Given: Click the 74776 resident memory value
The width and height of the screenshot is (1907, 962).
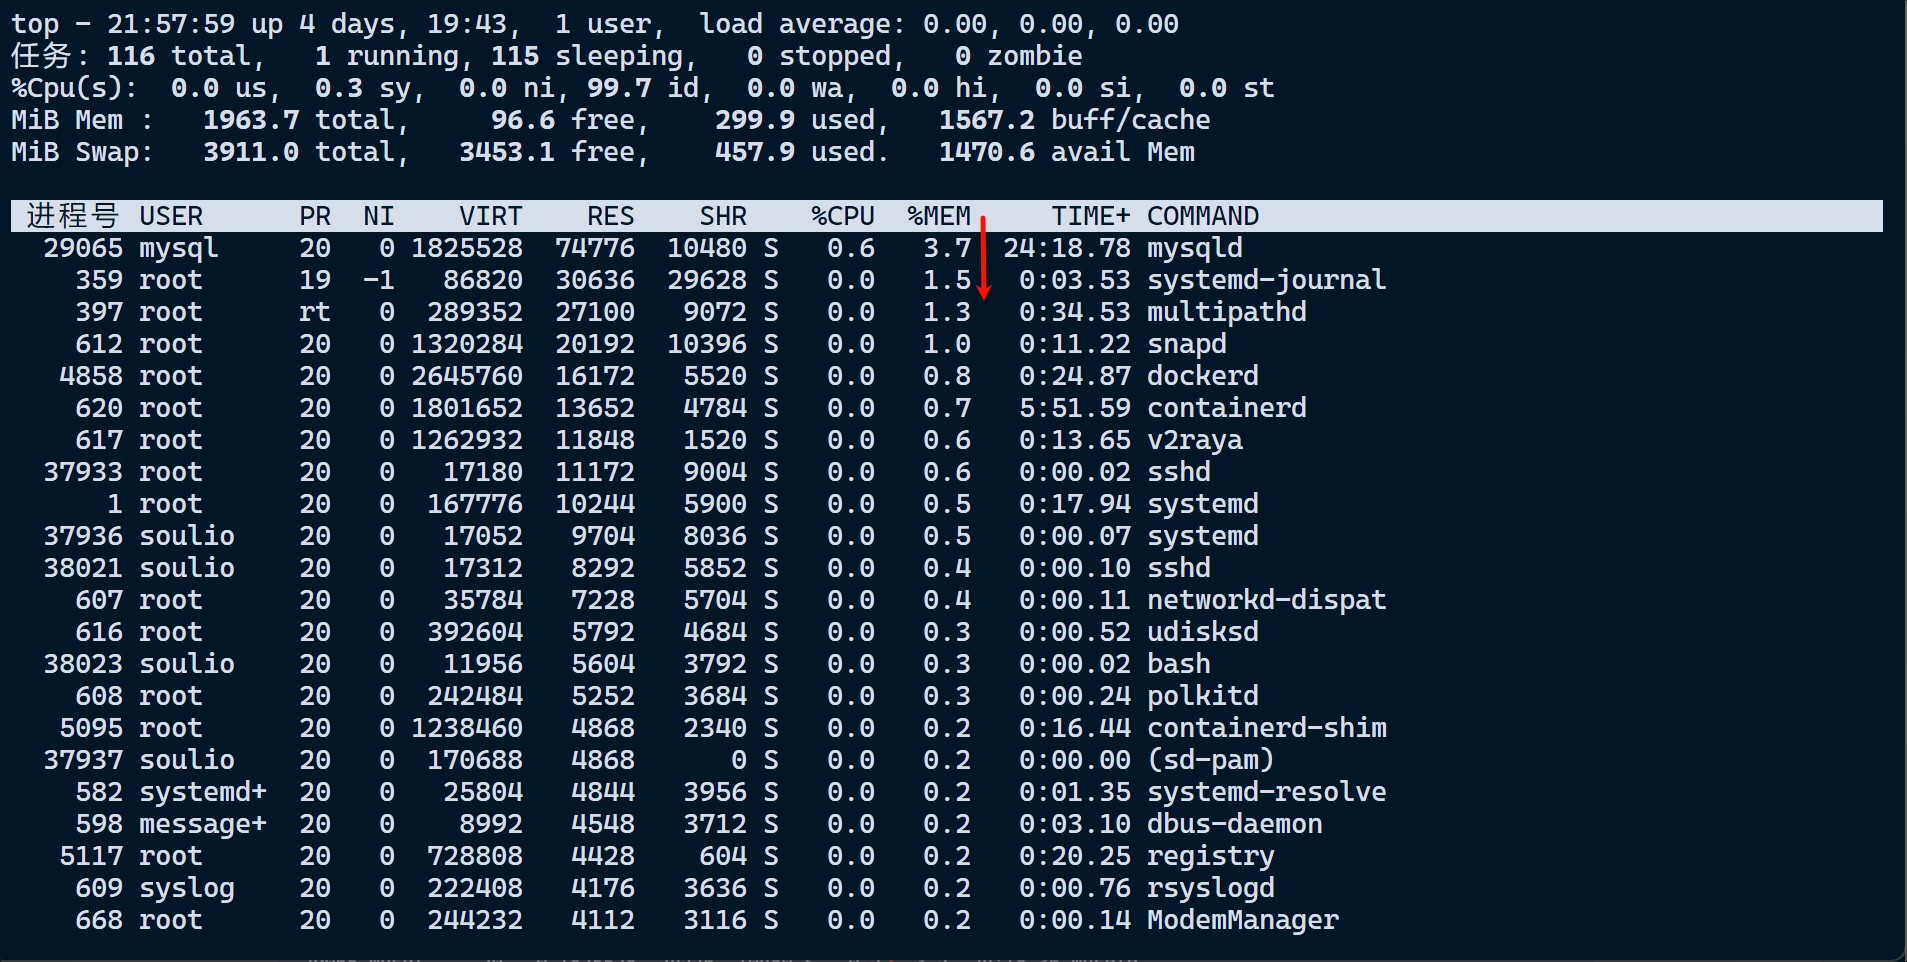Looking at the screenshot, I should (x=594, y=248).
